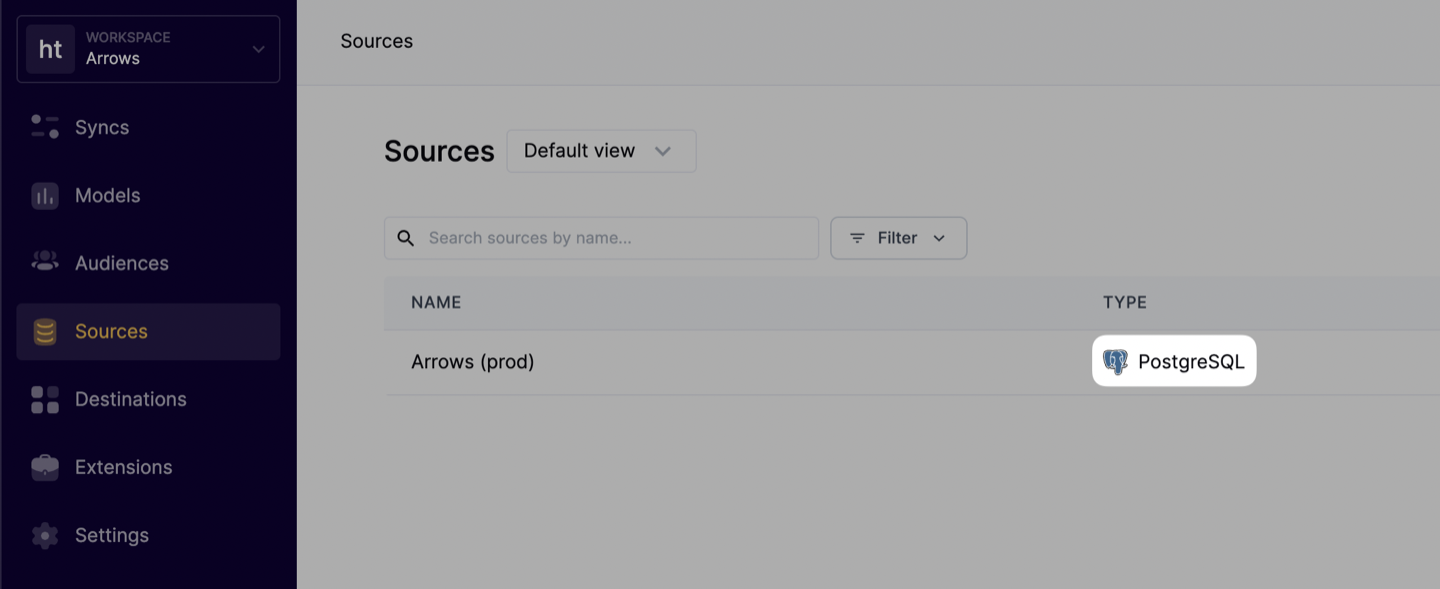Expand the Arrows workspace switcher chevron
Viewport: 1440px width, 589px height.
pyautogui.click(x=258, y=49)
